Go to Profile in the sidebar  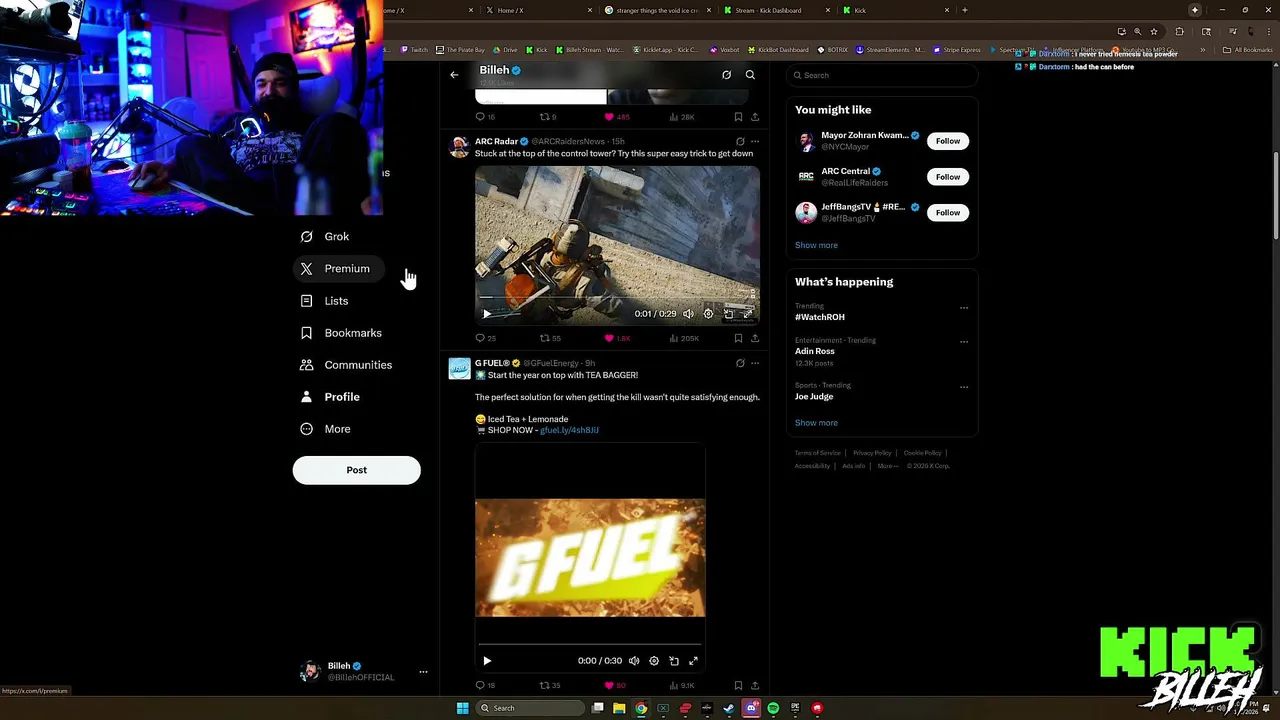pos(330,397)
